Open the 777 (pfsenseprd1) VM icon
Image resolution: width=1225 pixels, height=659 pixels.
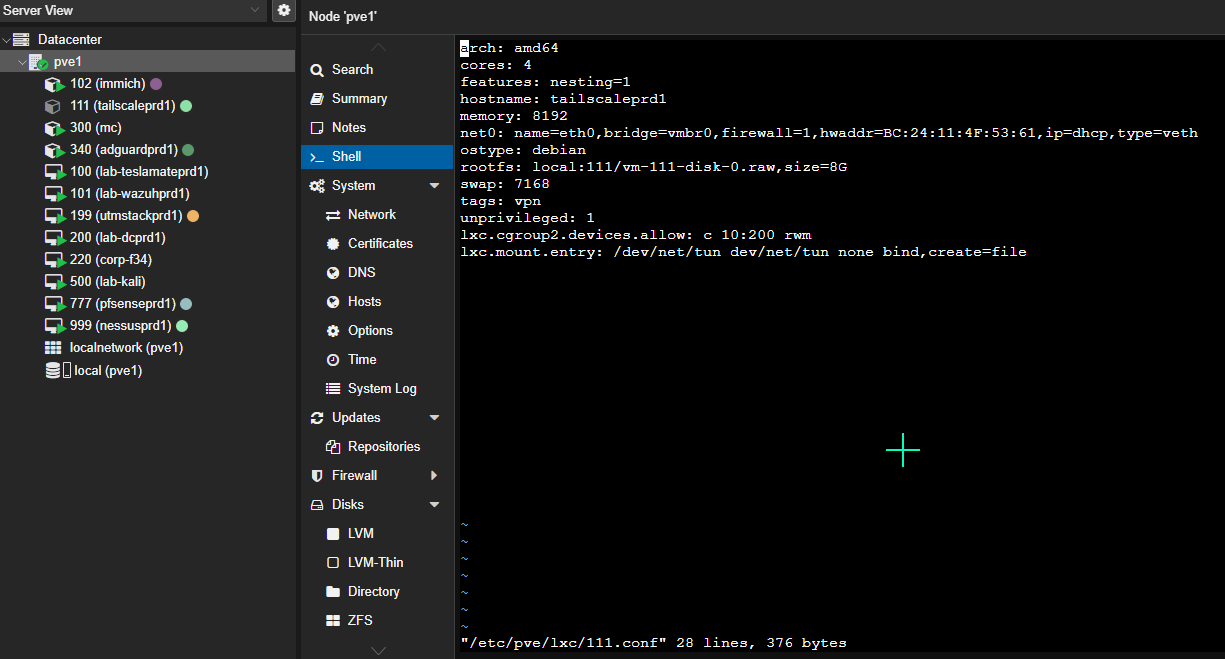pyautogui.click(x=54, y=304)
